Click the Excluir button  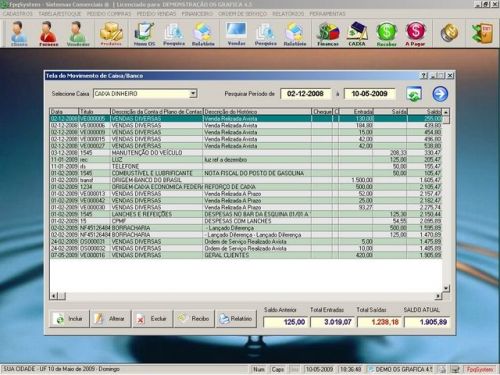[x=152, y=319]
